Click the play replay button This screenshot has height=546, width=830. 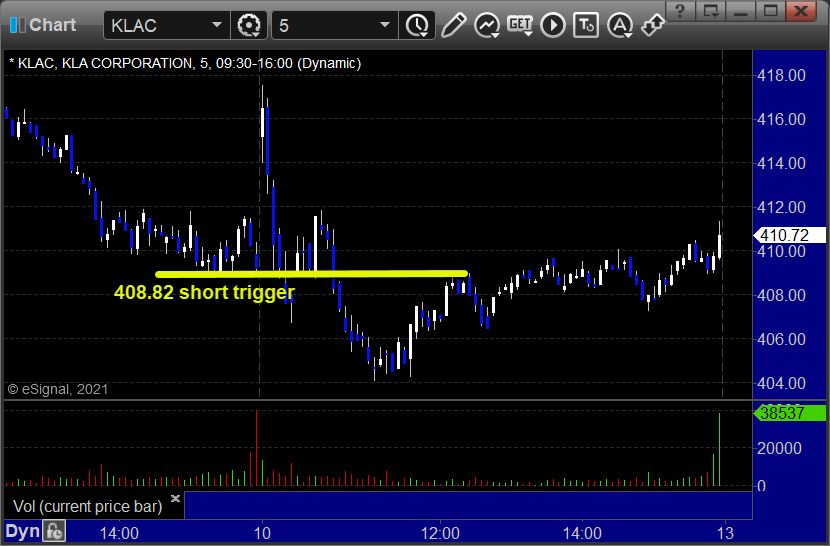click(x=553, y=25)
